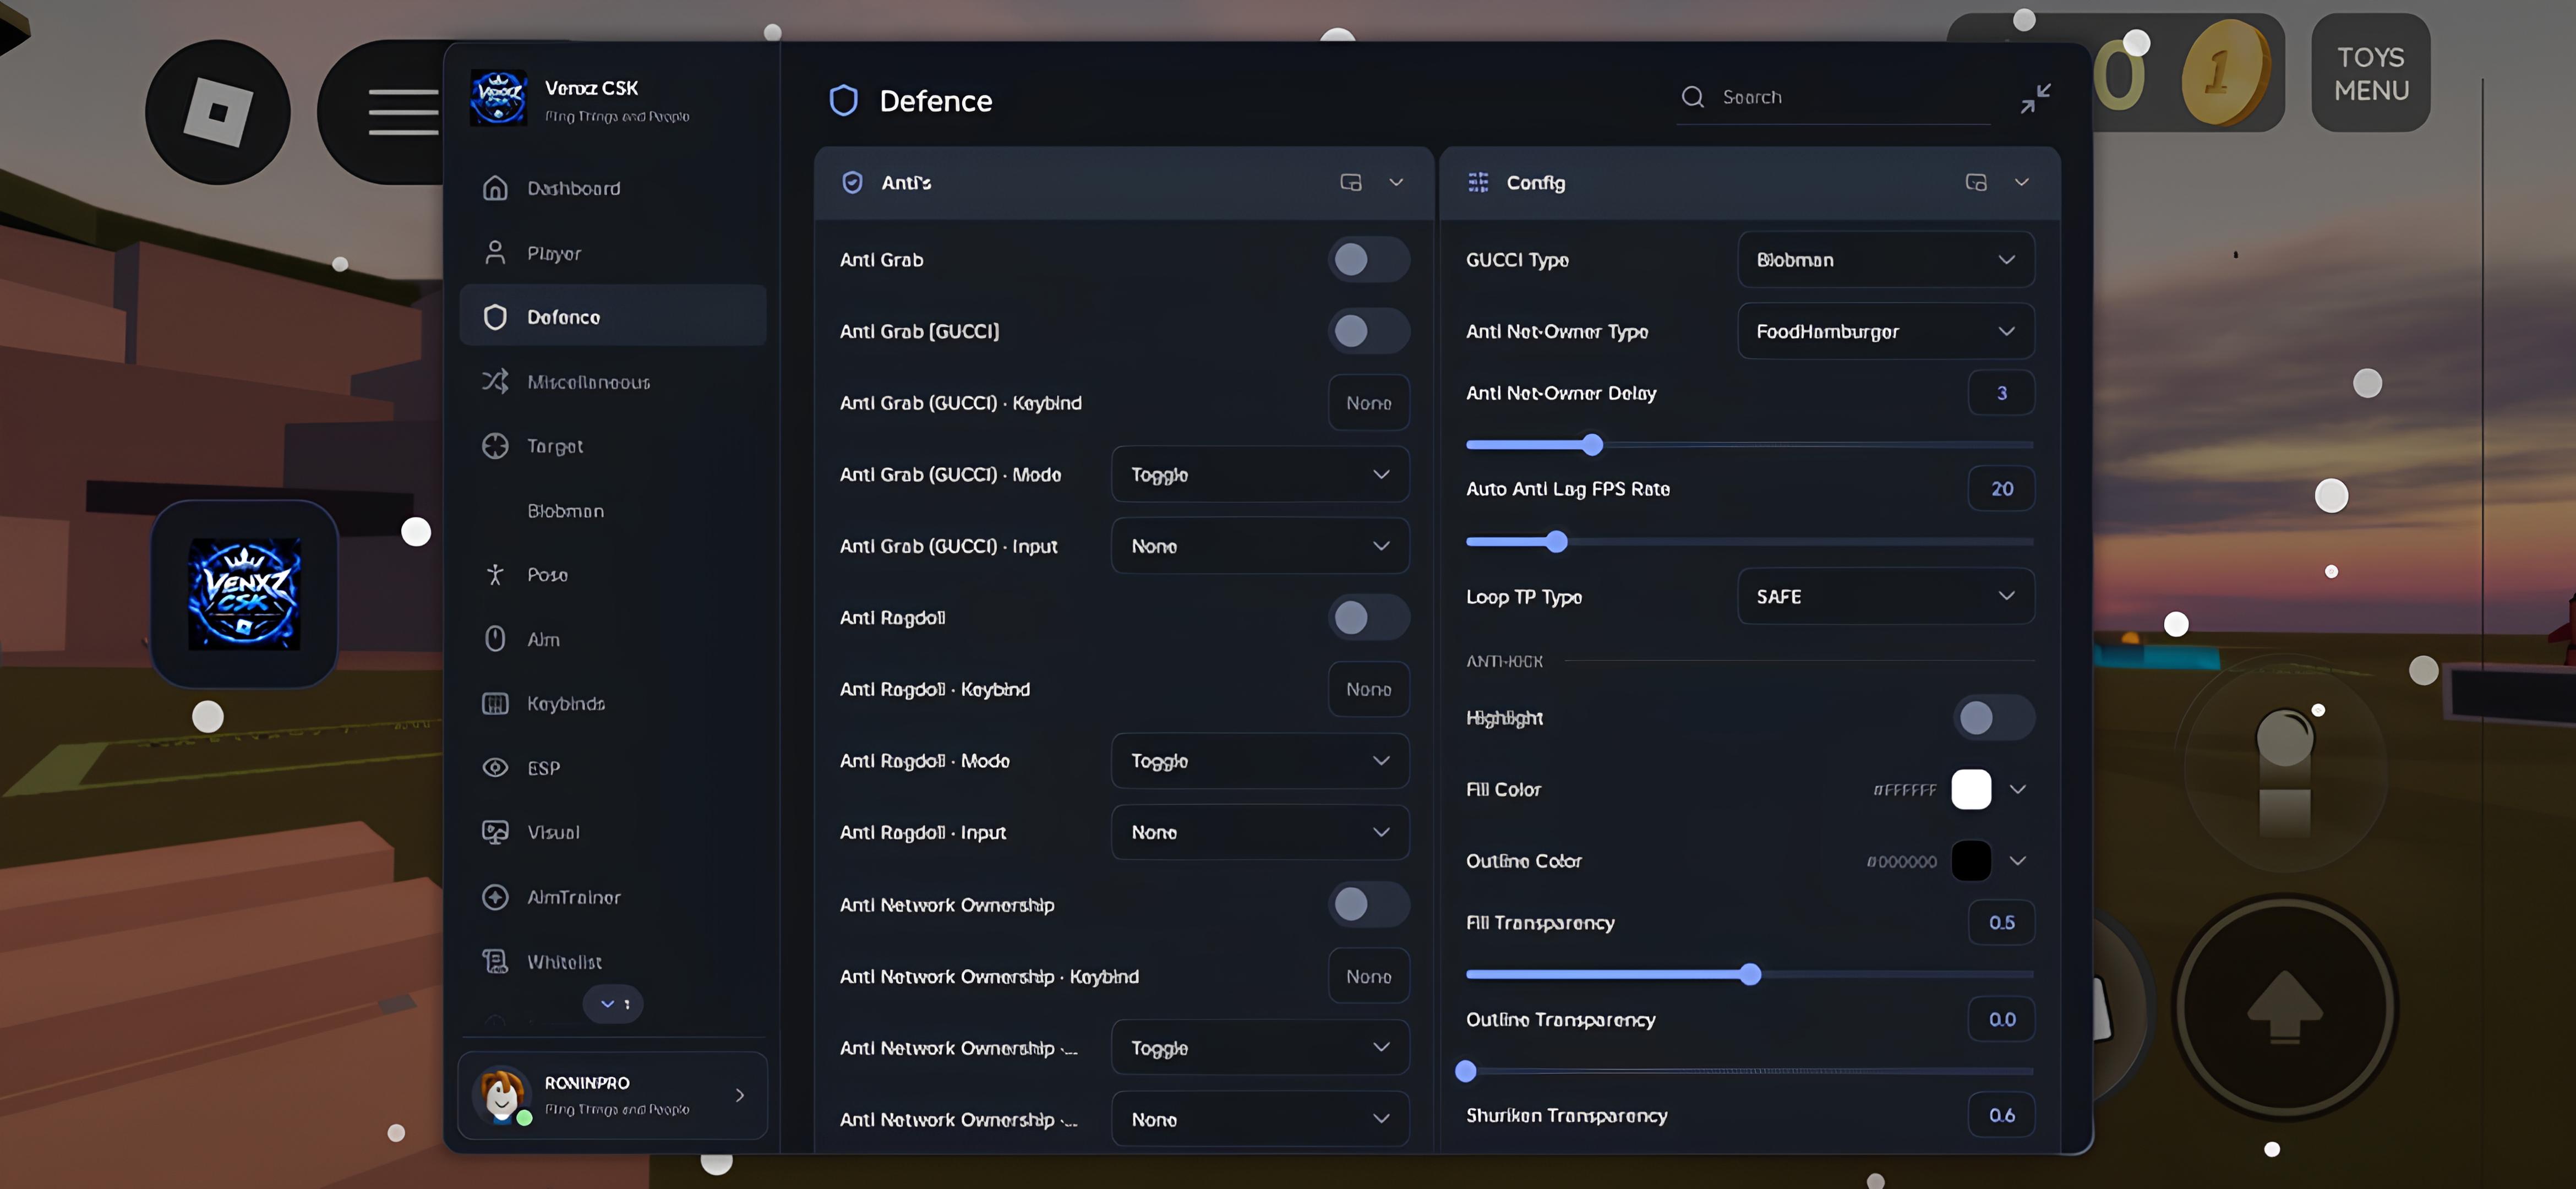Click the Pose stick-figure icon
The width and height of the screenshot is (2576, 1189).
495,574
